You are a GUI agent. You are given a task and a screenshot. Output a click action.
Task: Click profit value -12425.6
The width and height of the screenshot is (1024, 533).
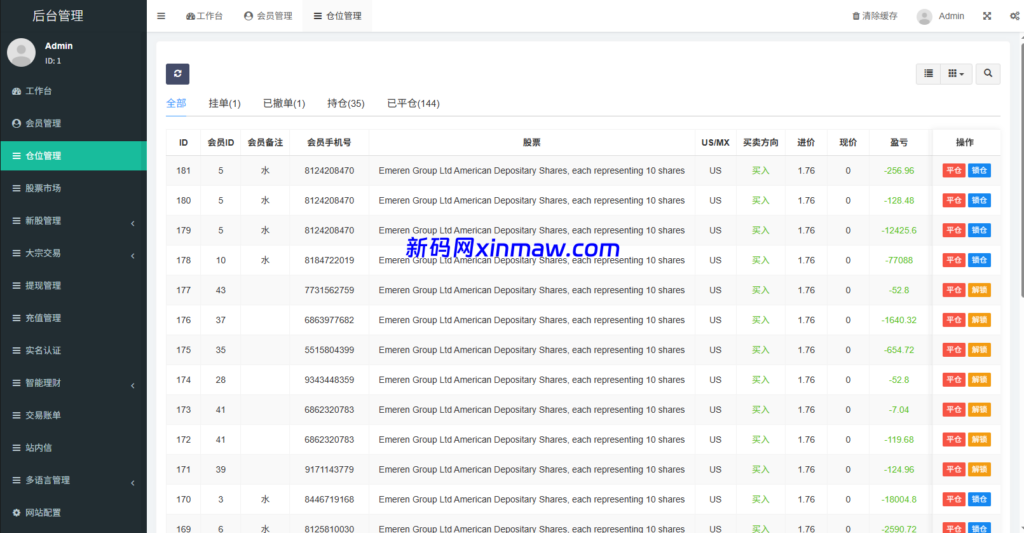pos(899,231)
